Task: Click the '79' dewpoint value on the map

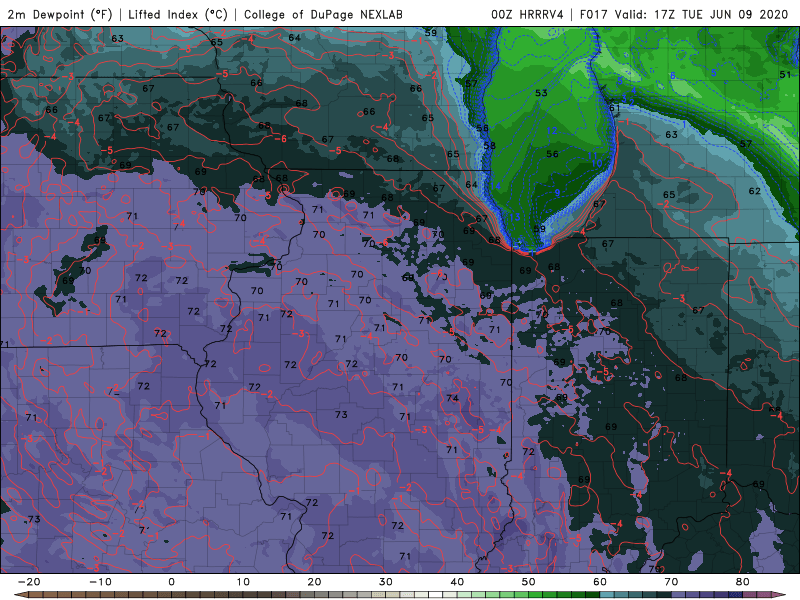Action: [654, 568]
